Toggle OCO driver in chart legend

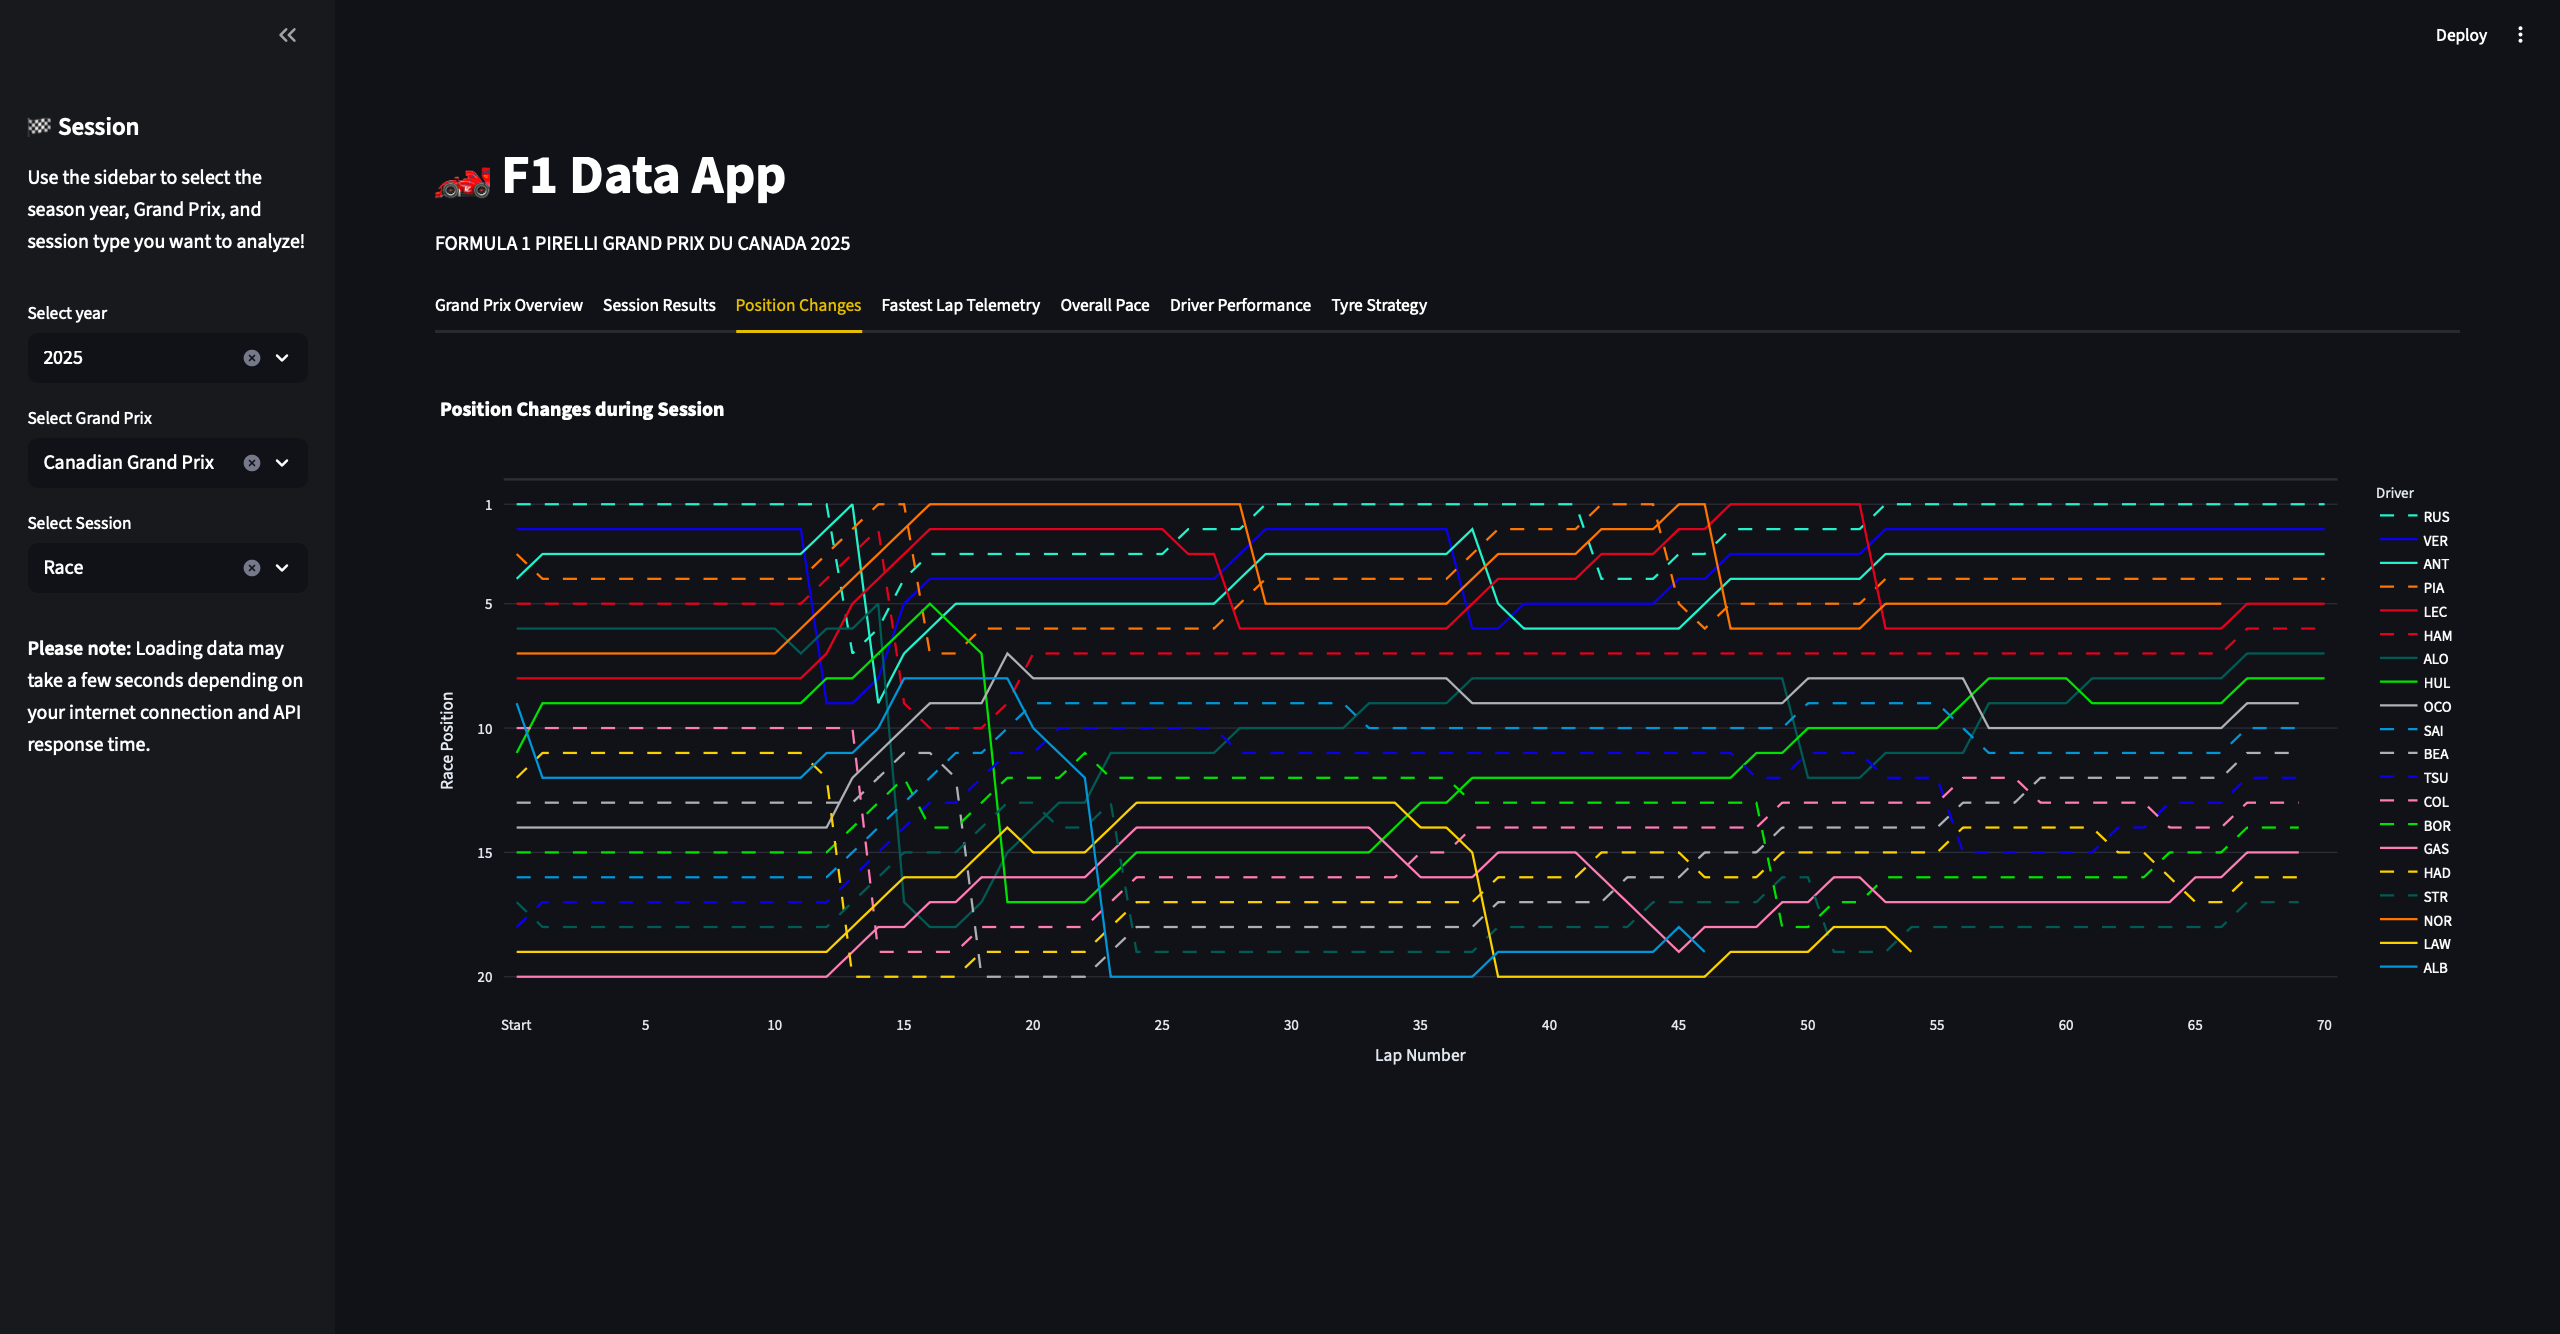click(x=2415, y=707)
